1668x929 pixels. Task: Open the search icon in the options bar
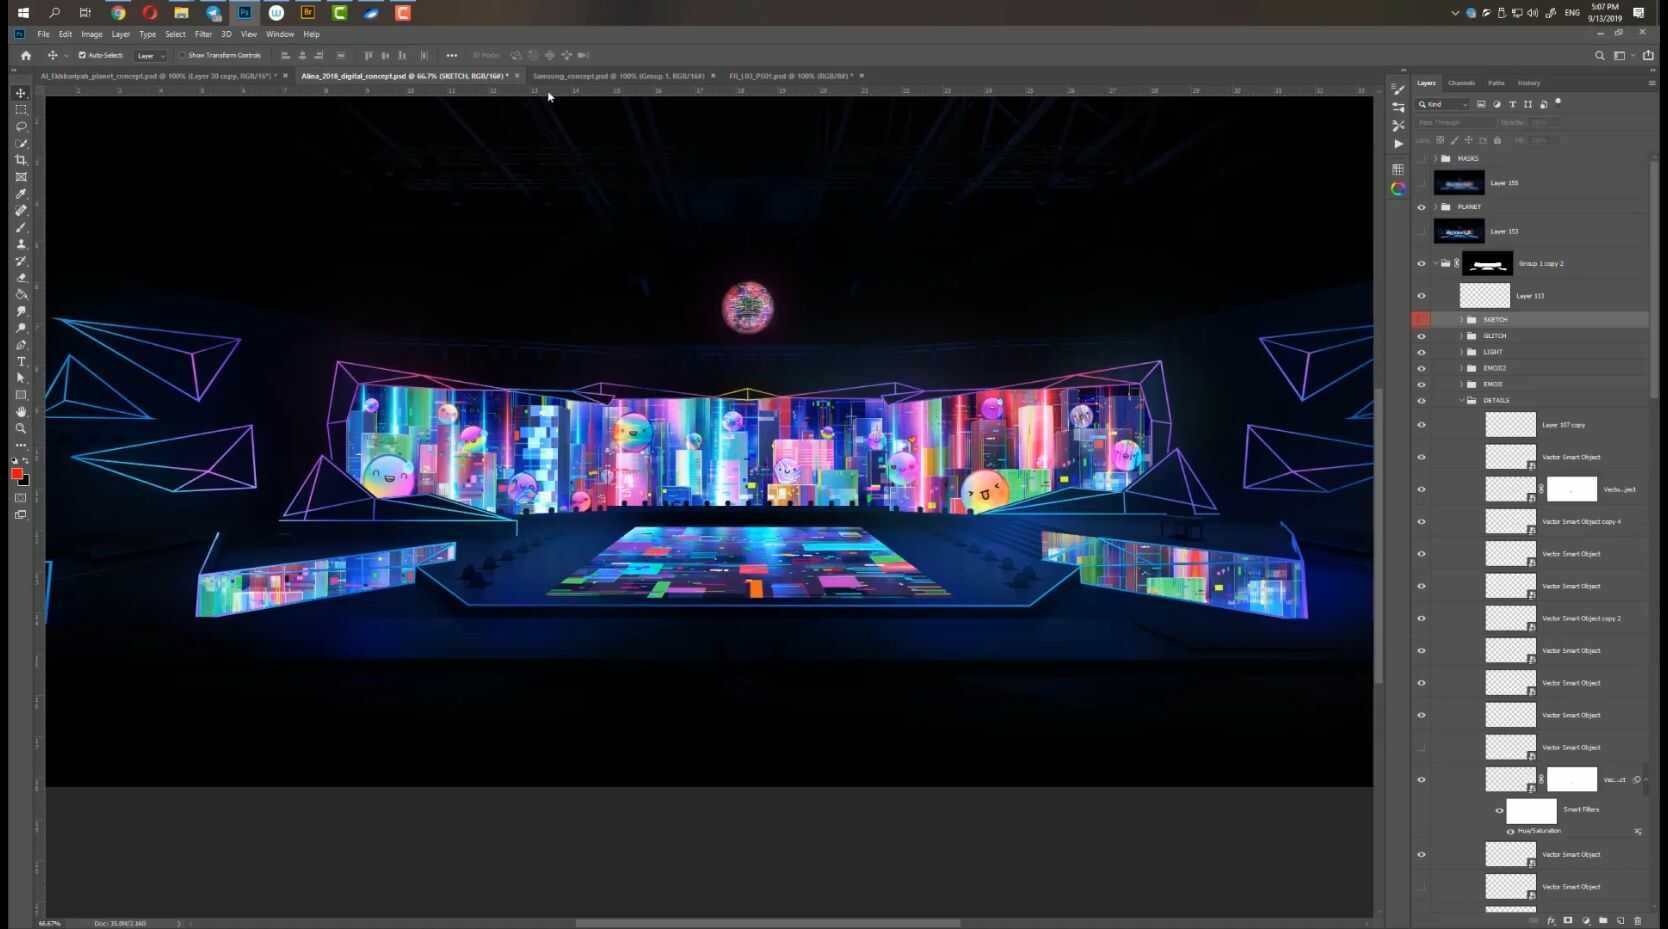pyautogui.click(x=1600, y=55)
